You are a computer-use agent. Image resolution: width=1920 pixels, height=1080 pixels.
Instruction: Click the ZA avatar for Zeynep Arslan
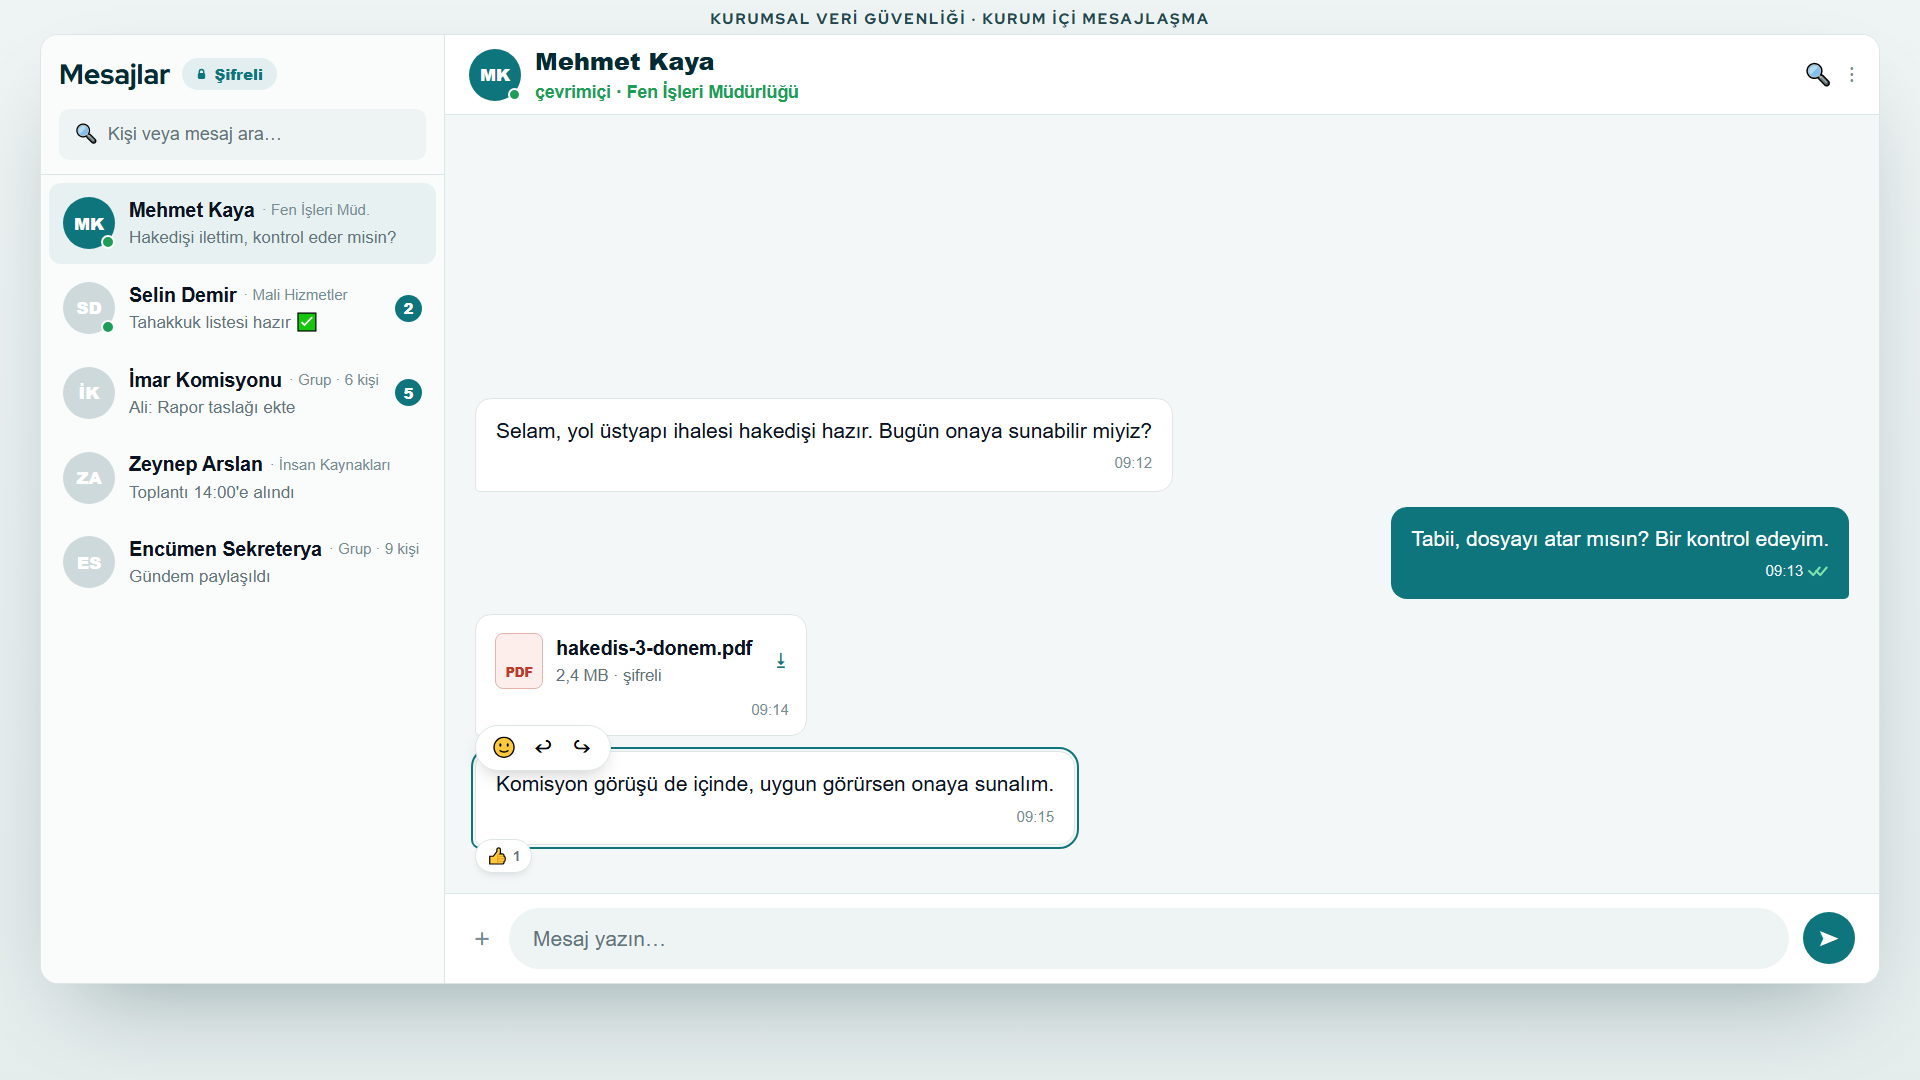click(89, 478)
